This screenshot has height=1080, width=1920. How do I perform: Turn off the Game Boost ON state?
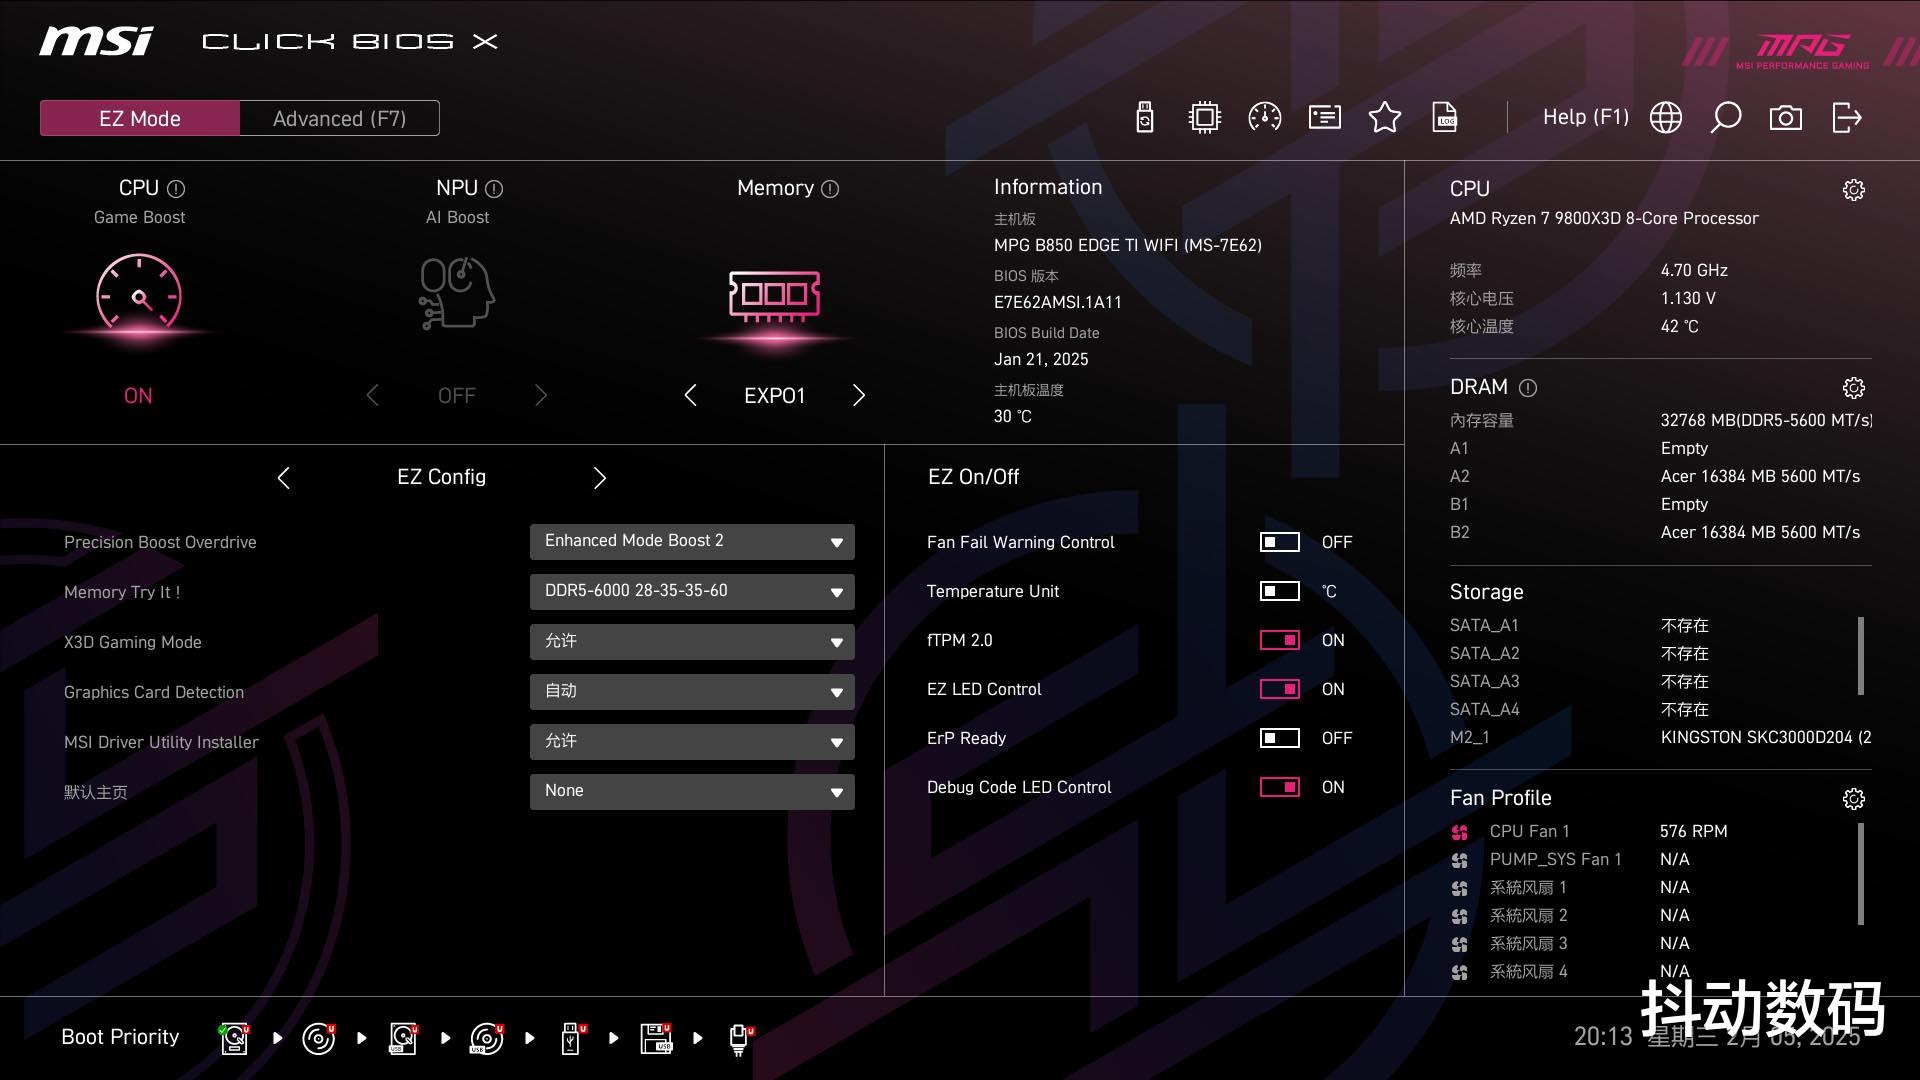(138, 396)
